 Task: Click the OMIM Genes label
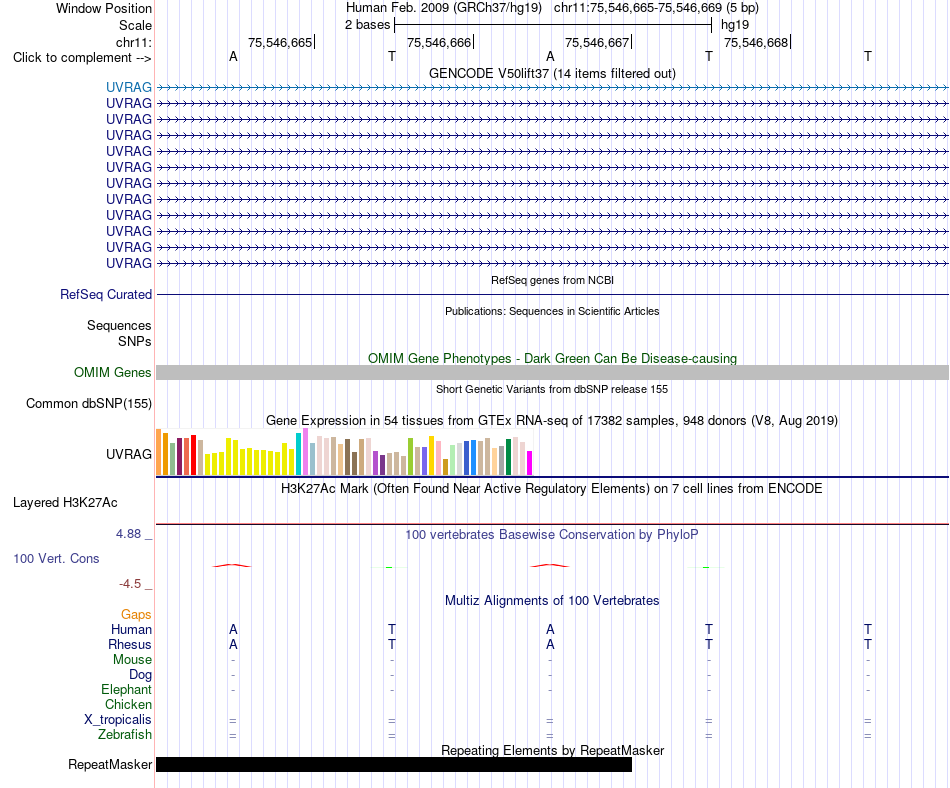tap(112, 372)
